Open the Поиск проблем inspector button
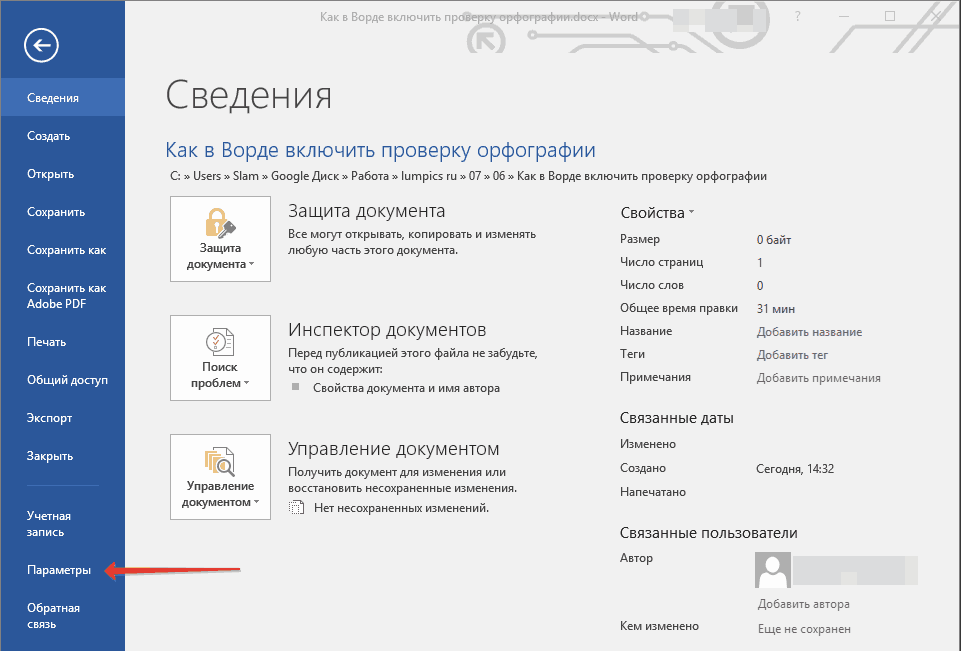 coord(220,357)
